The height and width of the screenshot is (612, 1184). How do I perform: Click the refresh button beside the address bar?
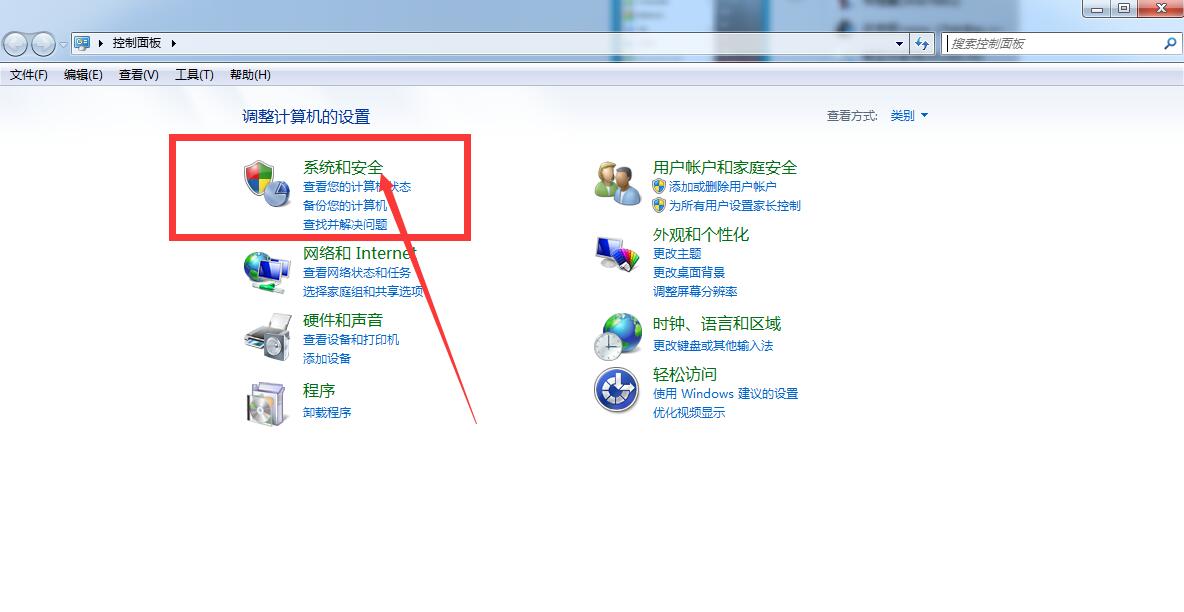922,44
